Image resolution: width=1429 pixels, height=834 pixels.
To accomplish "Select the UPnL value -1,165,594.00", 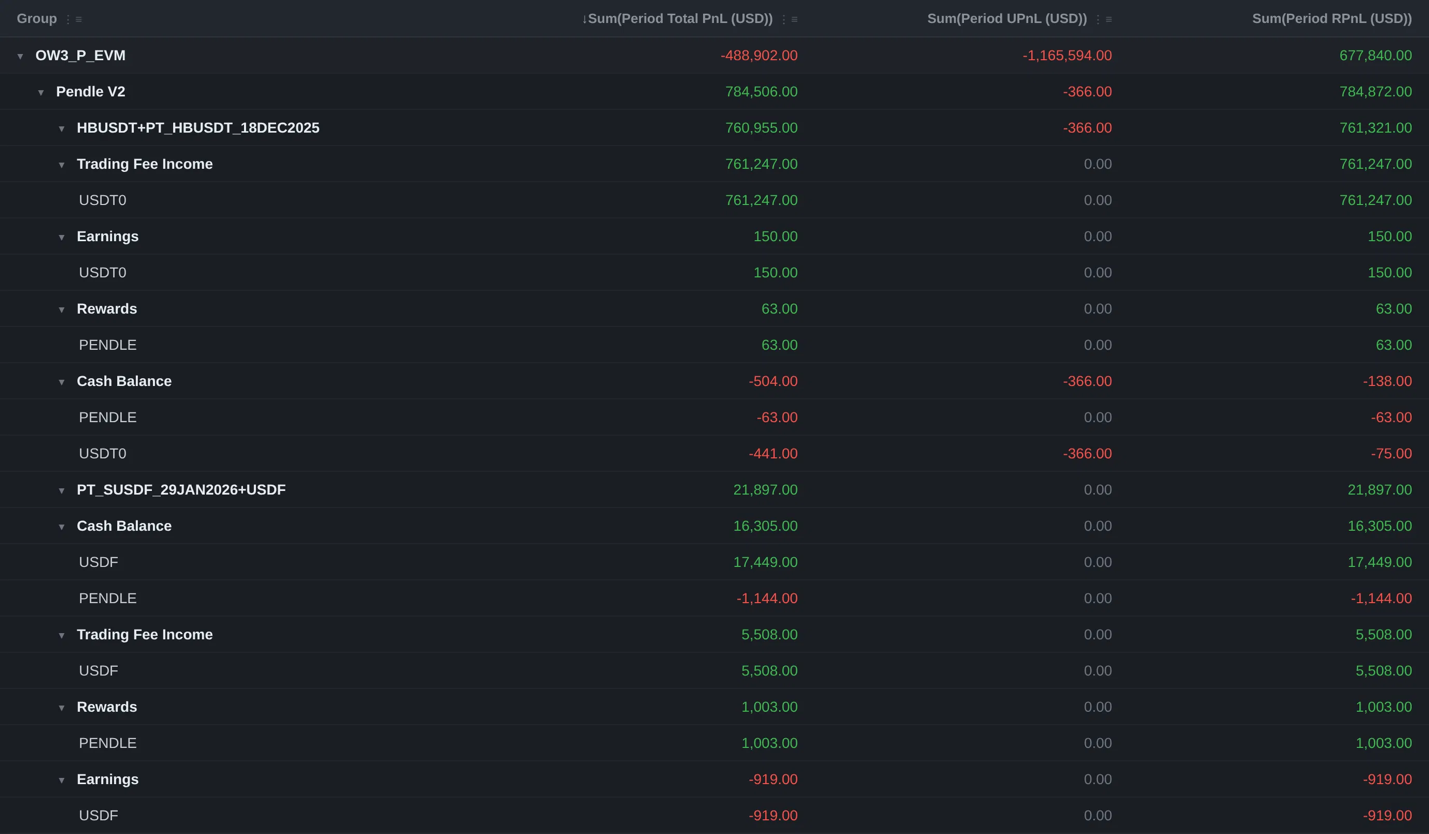I will (x=1067, y=56).
